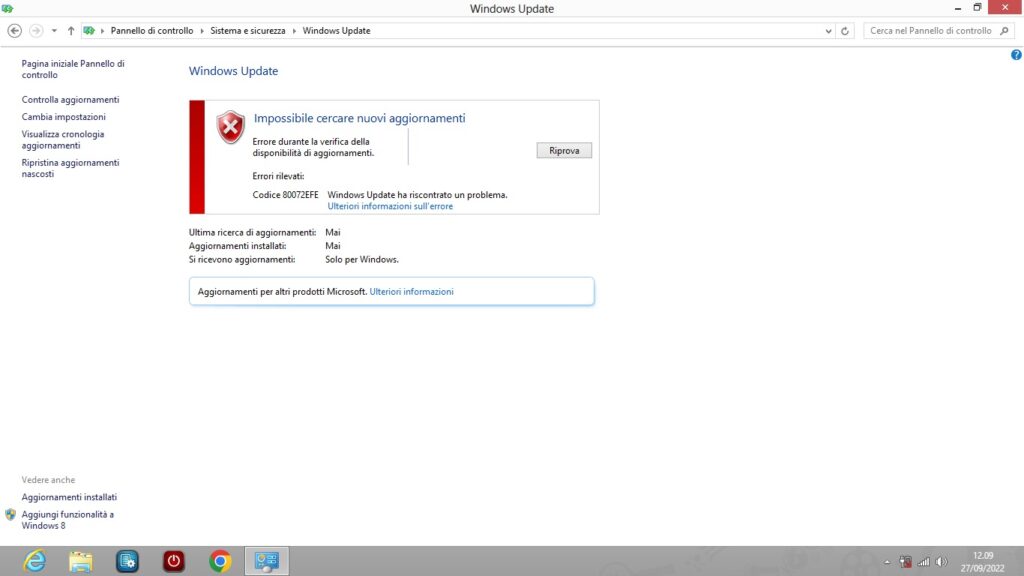This screenshot has height=576, width=1024.
Task: Click the Action Center flag tray icon
Action: [905, 562]
